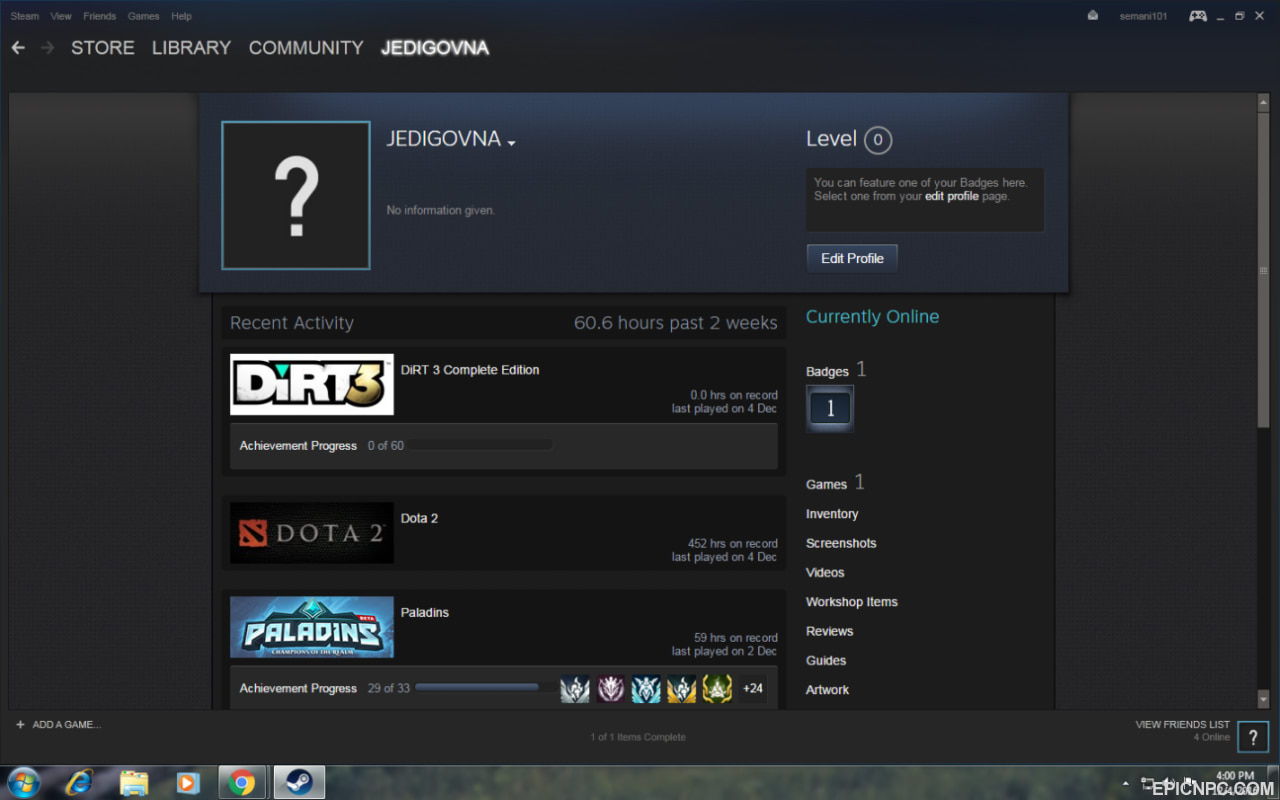The image size is (1280, 800).
Task: Open the Dota 2 game logo
Action: (312, 533)
